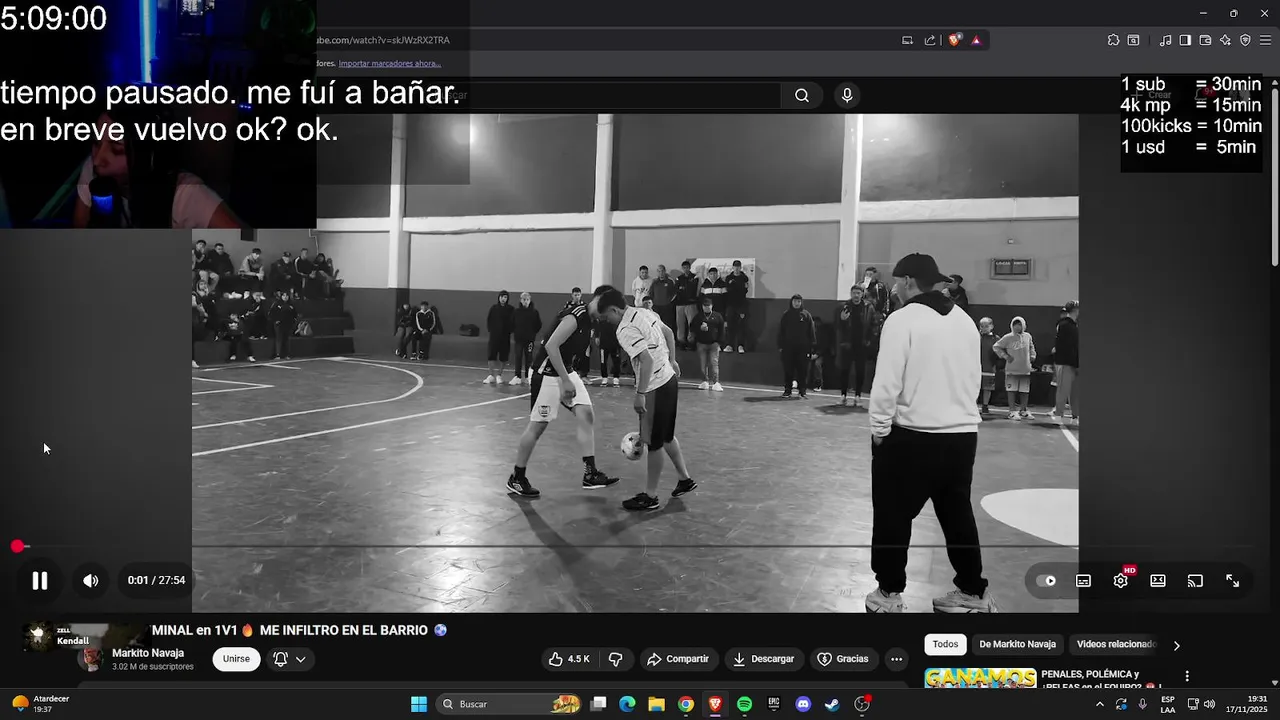Screen dimensions: 1280x720
Task: Open the Brave Wallet icon
Action: point(1205,40)
